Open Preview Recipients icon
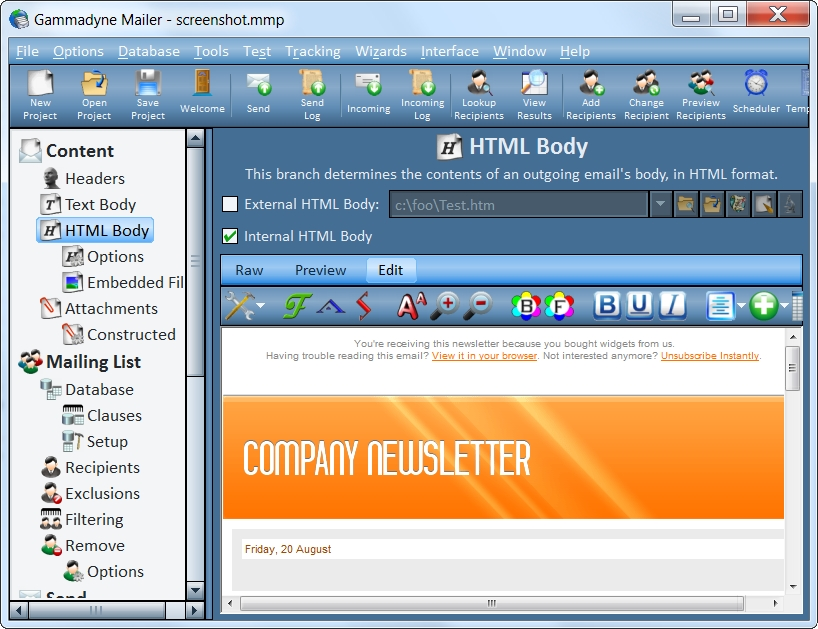This screenshot has width=818, height=629. pyautogui.click(x=701, y=95)
